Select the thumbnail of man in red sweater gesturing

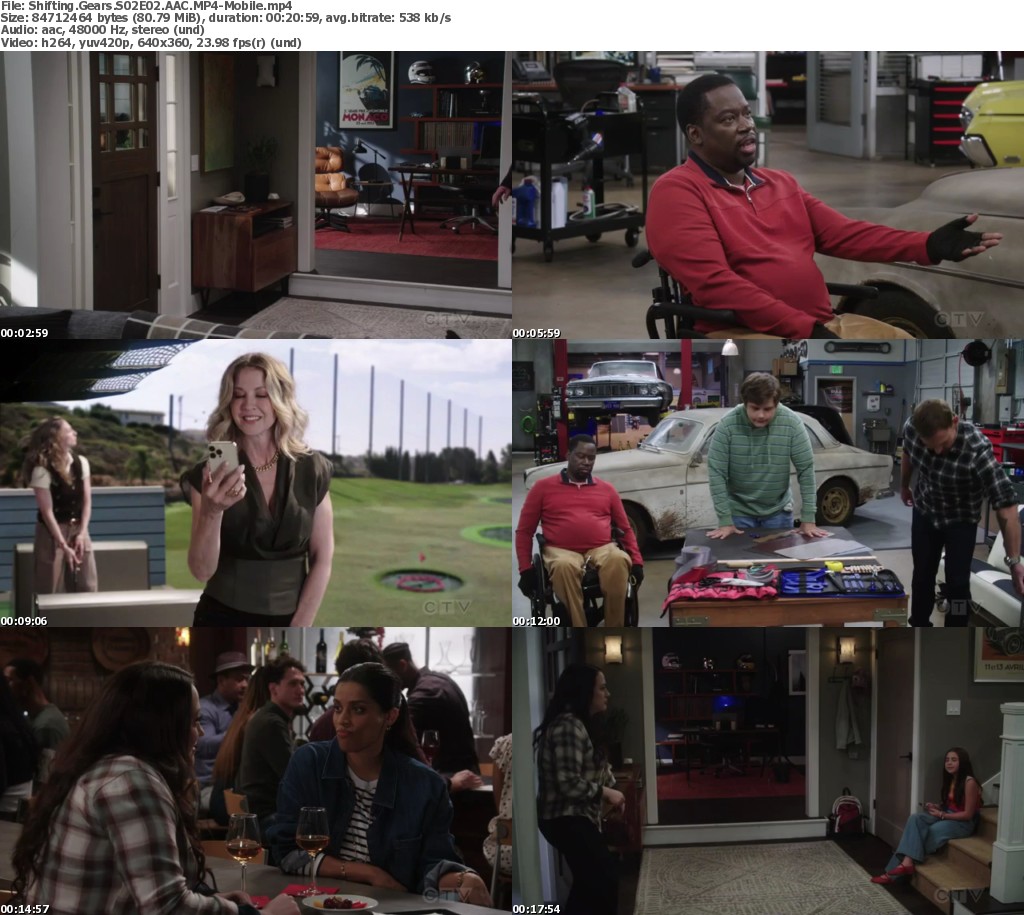pos(768,195)
